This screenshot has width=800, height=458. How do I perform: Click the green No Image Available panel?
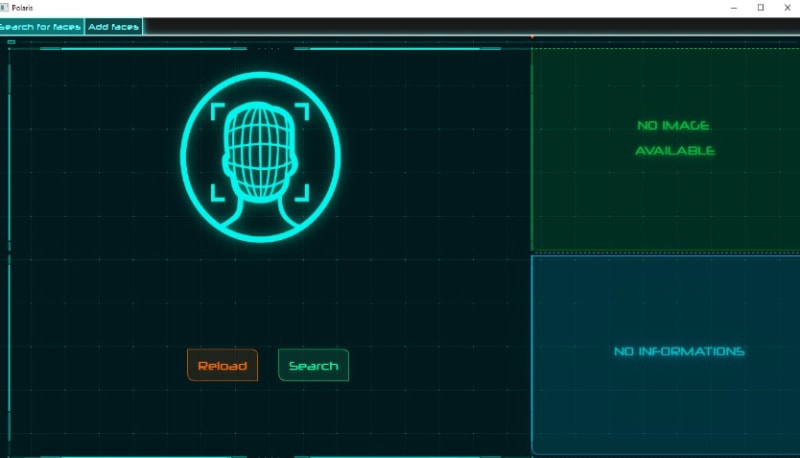tap(665, 200)
